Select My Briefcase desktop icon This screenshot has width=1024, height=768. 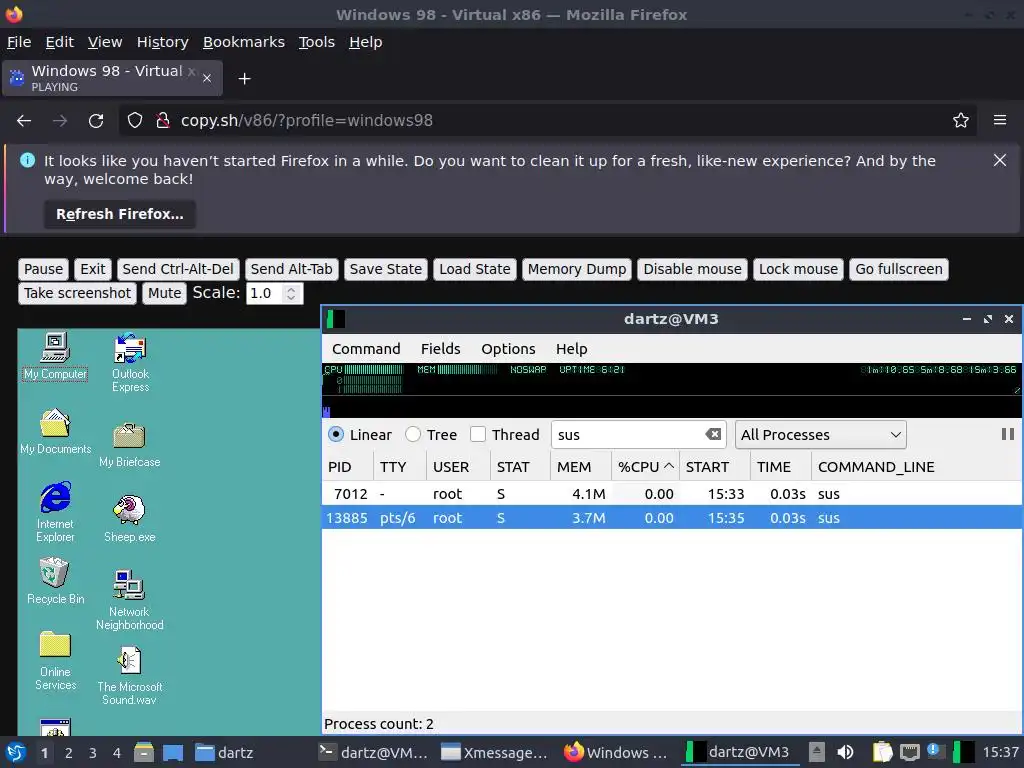tap(129, 444)
